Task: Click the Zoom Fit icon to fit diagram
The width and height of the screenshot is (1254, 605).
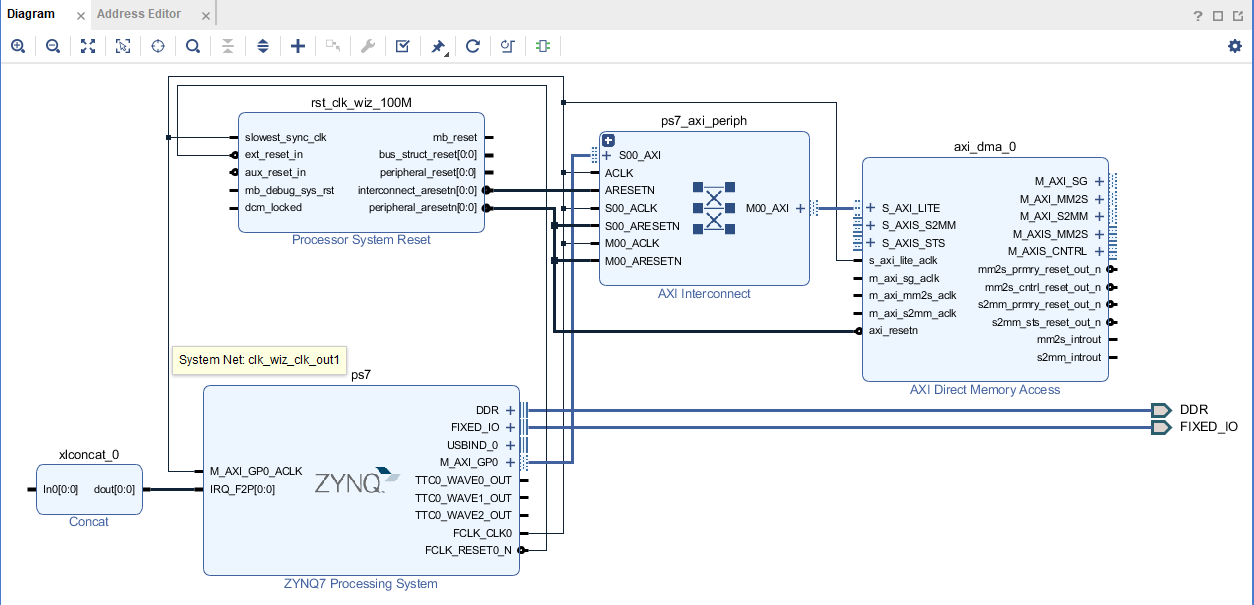Action: pos(88,45)
